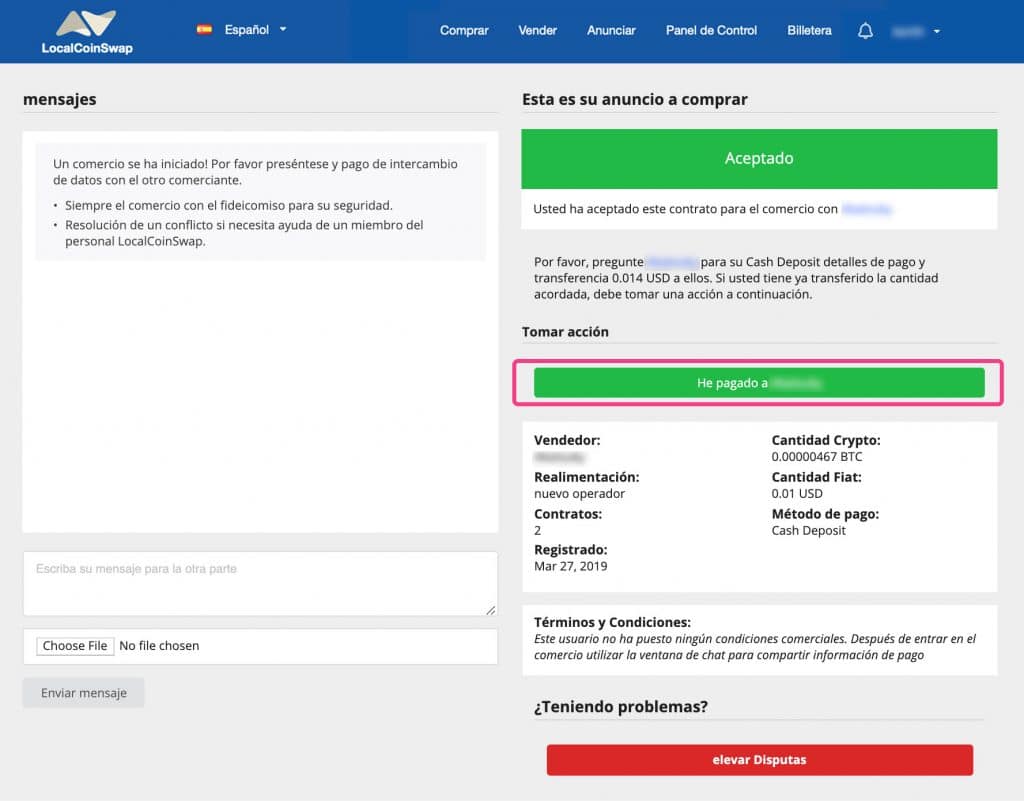Click the username link in the accepted contract line
The width and height of the screenshot is (1024, 801).
866,210
